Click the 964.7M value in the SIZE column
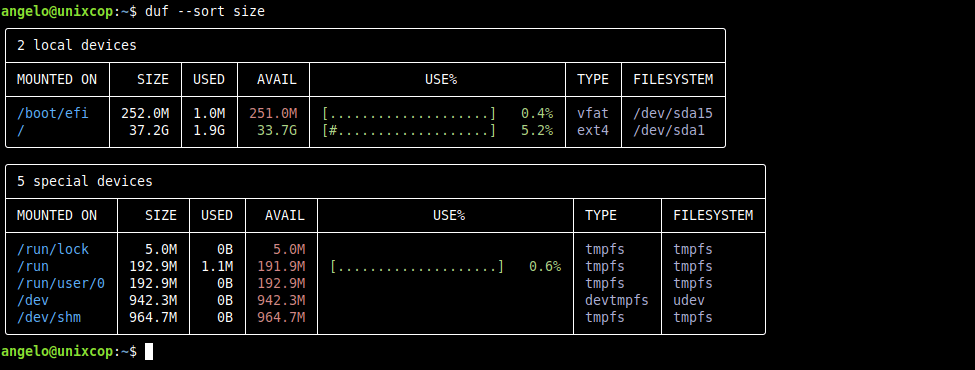This screenshot has height=370, width=975. [153, 317]
